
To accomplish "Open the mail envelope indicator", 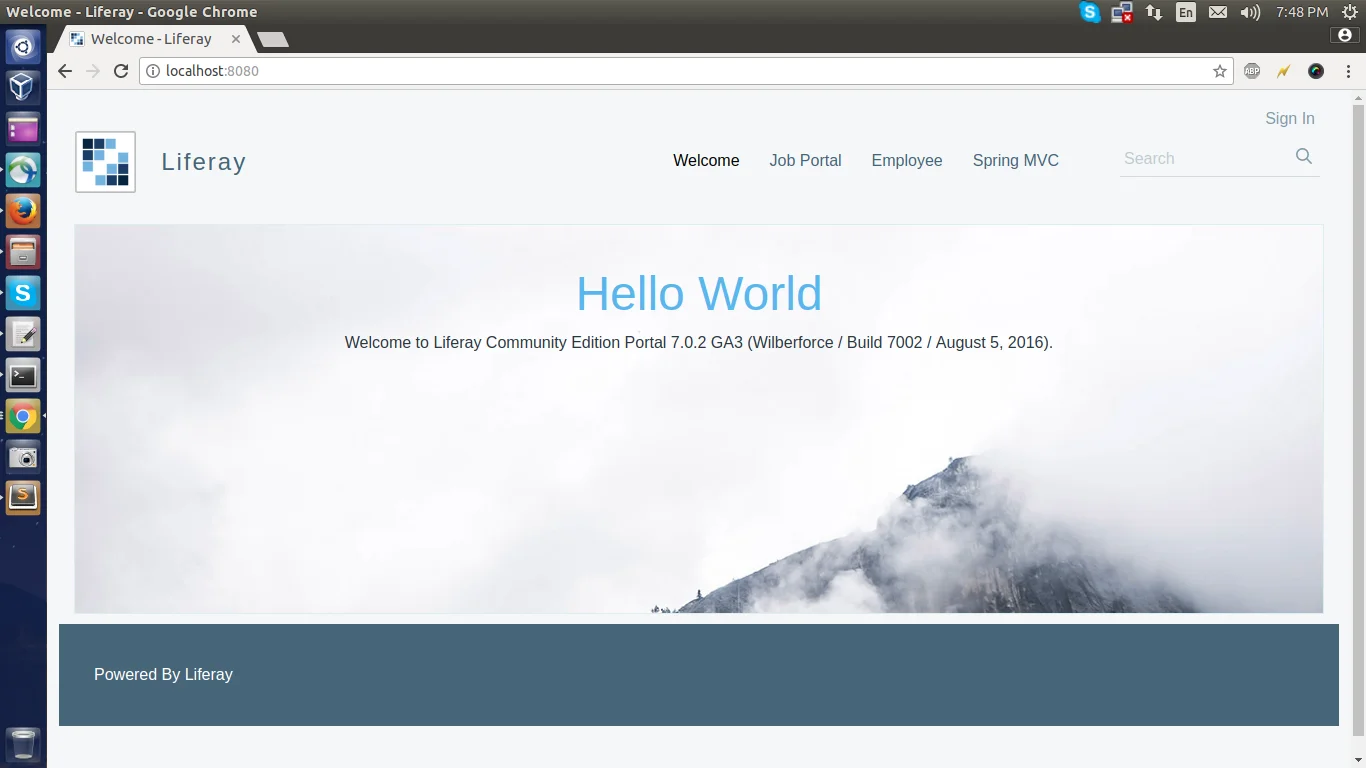I will pos(1217,12).
